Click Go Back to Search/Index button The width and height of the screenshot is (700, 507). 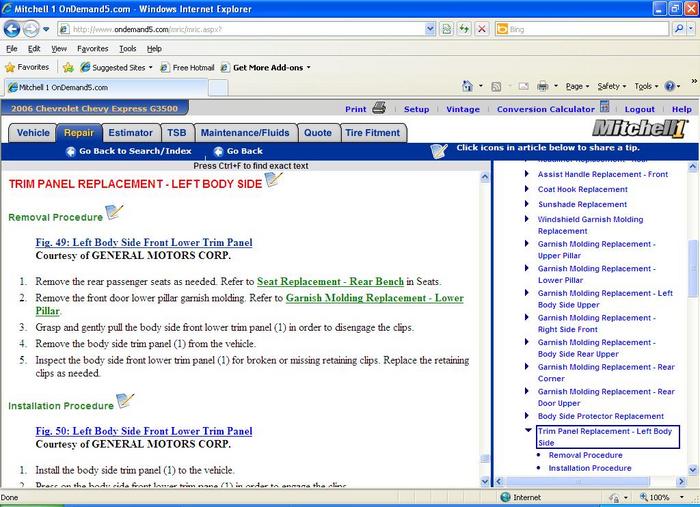129,151
